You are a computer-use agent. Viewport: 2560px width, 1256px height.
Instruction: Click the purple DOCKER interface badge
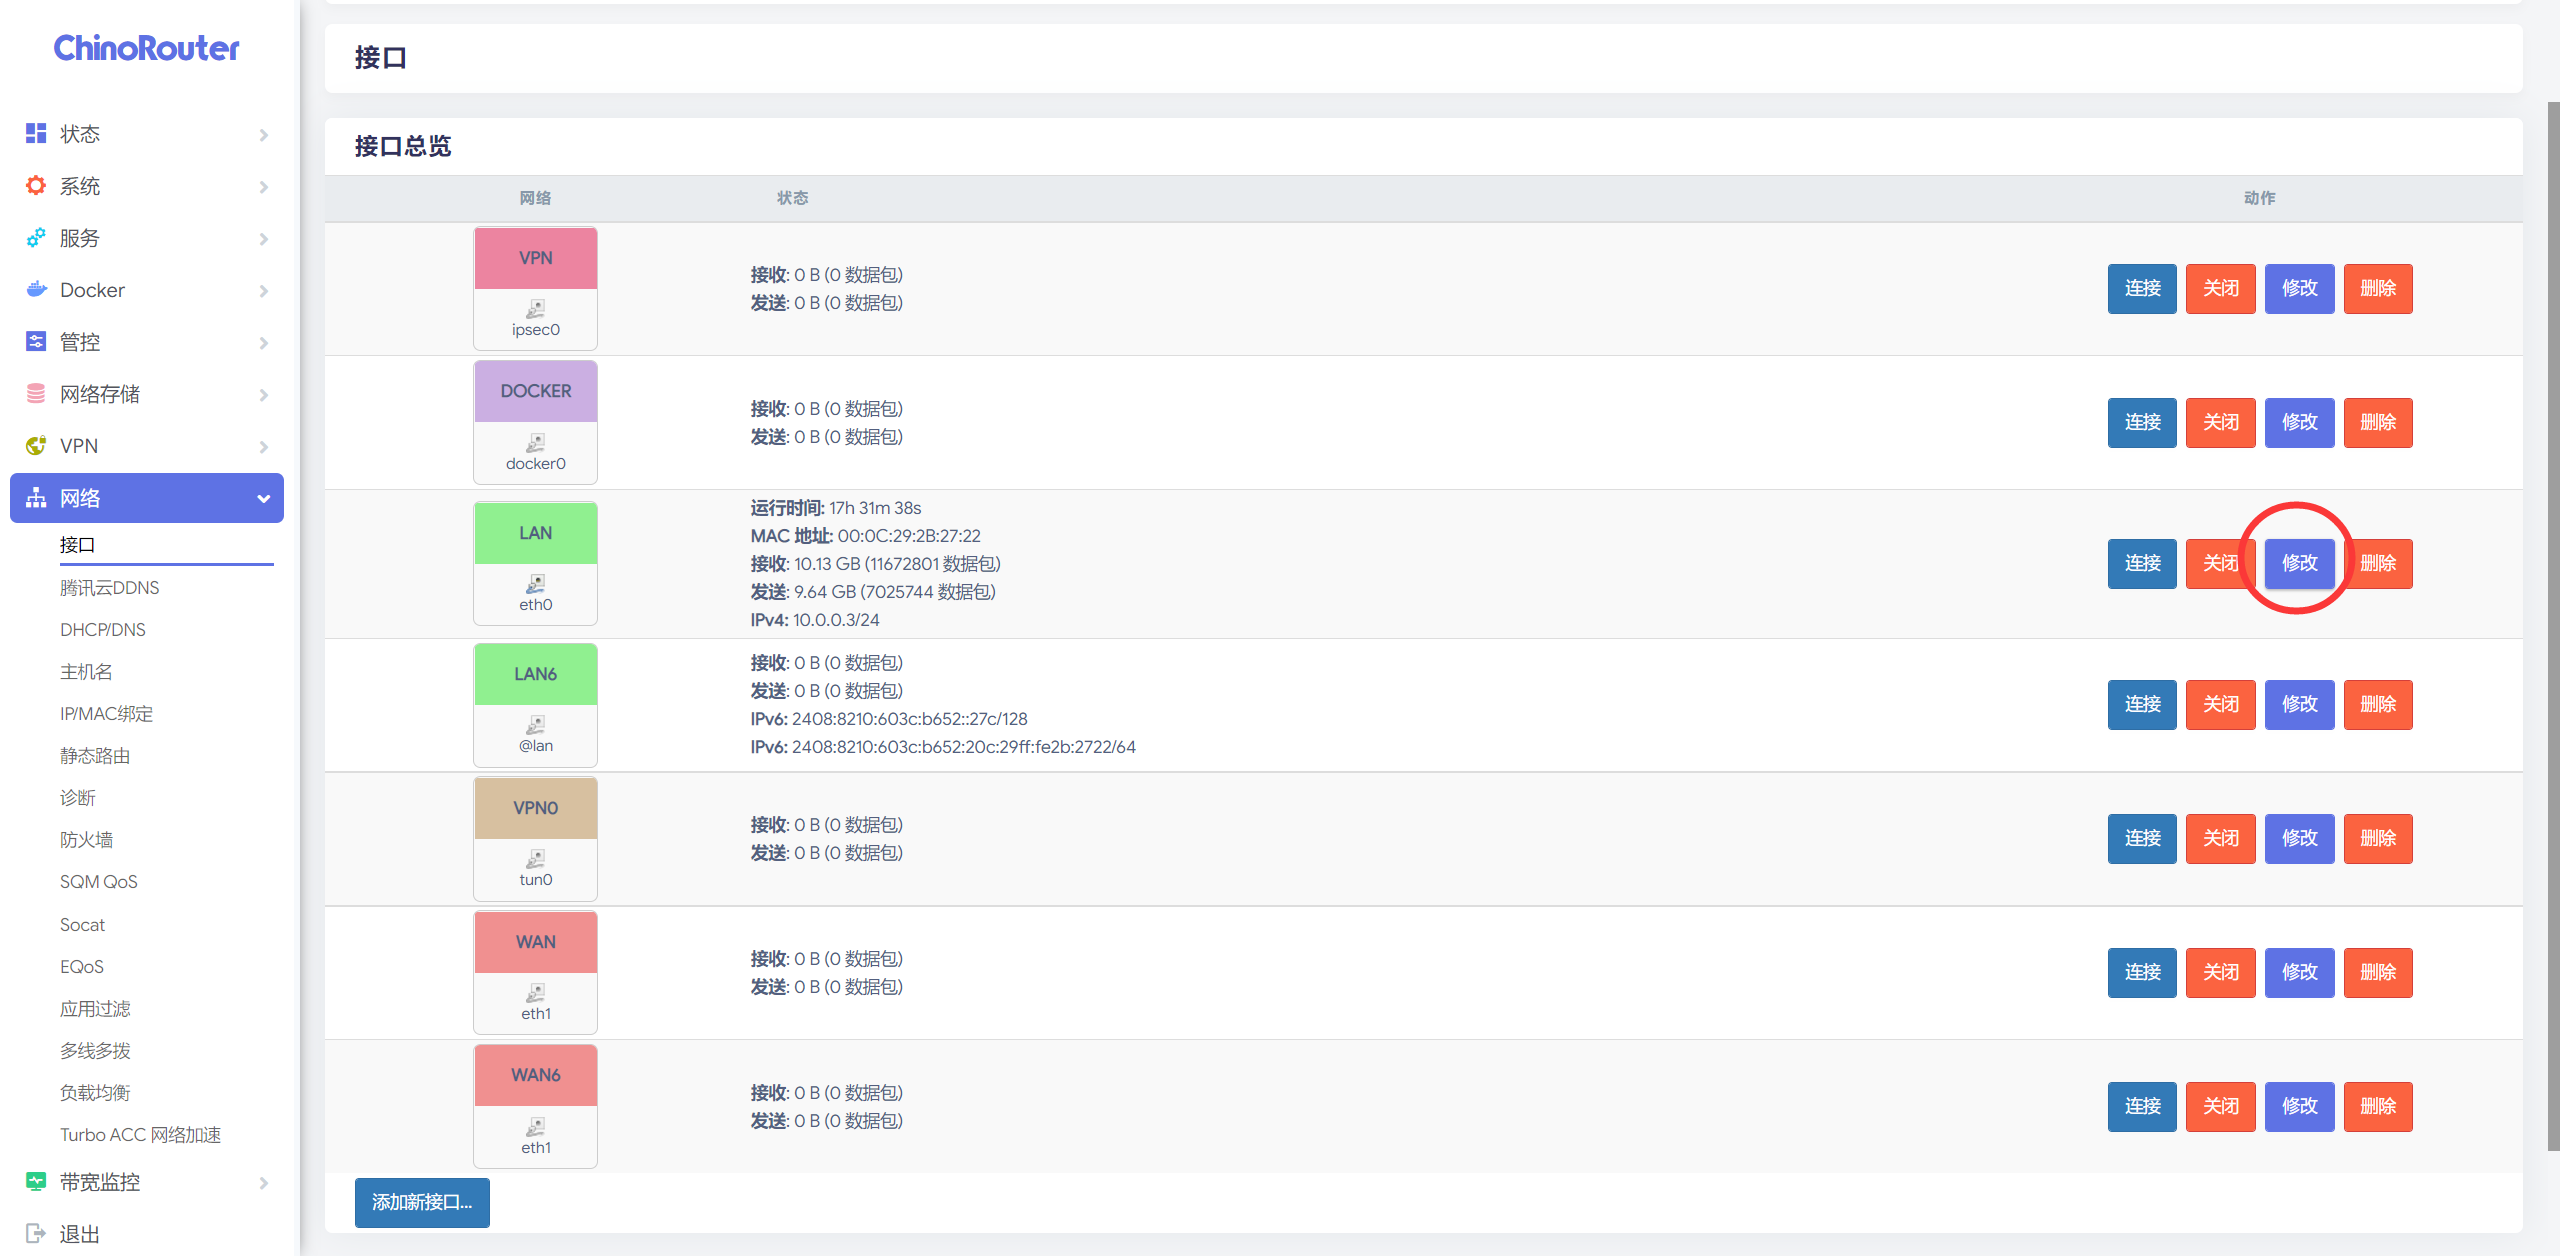click(x=536, y=391)
